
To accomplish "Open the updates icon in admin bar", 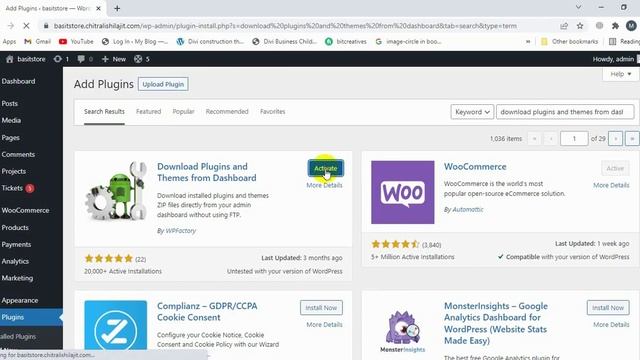I will pyautogui.click(x=58, y=59).
